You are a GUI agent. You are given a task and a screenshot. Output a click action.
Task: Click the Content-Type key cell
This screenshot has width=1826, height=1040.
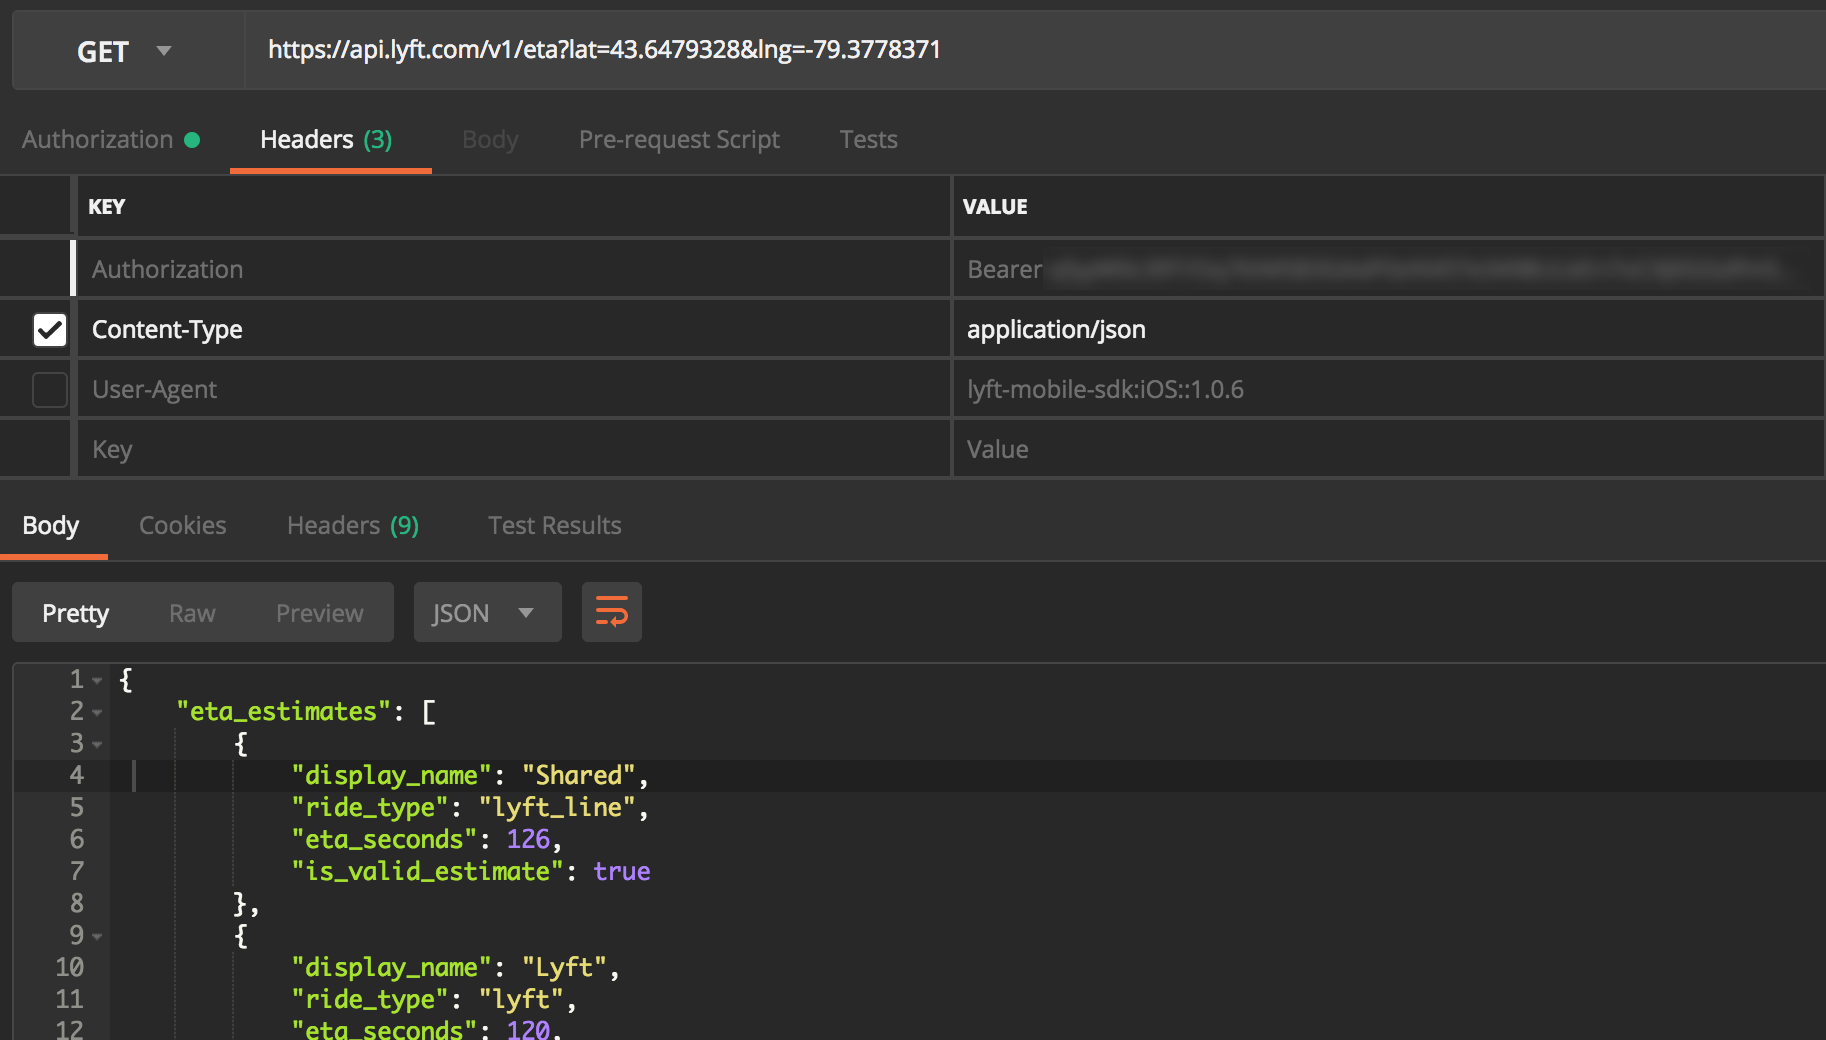pos(513,329)
